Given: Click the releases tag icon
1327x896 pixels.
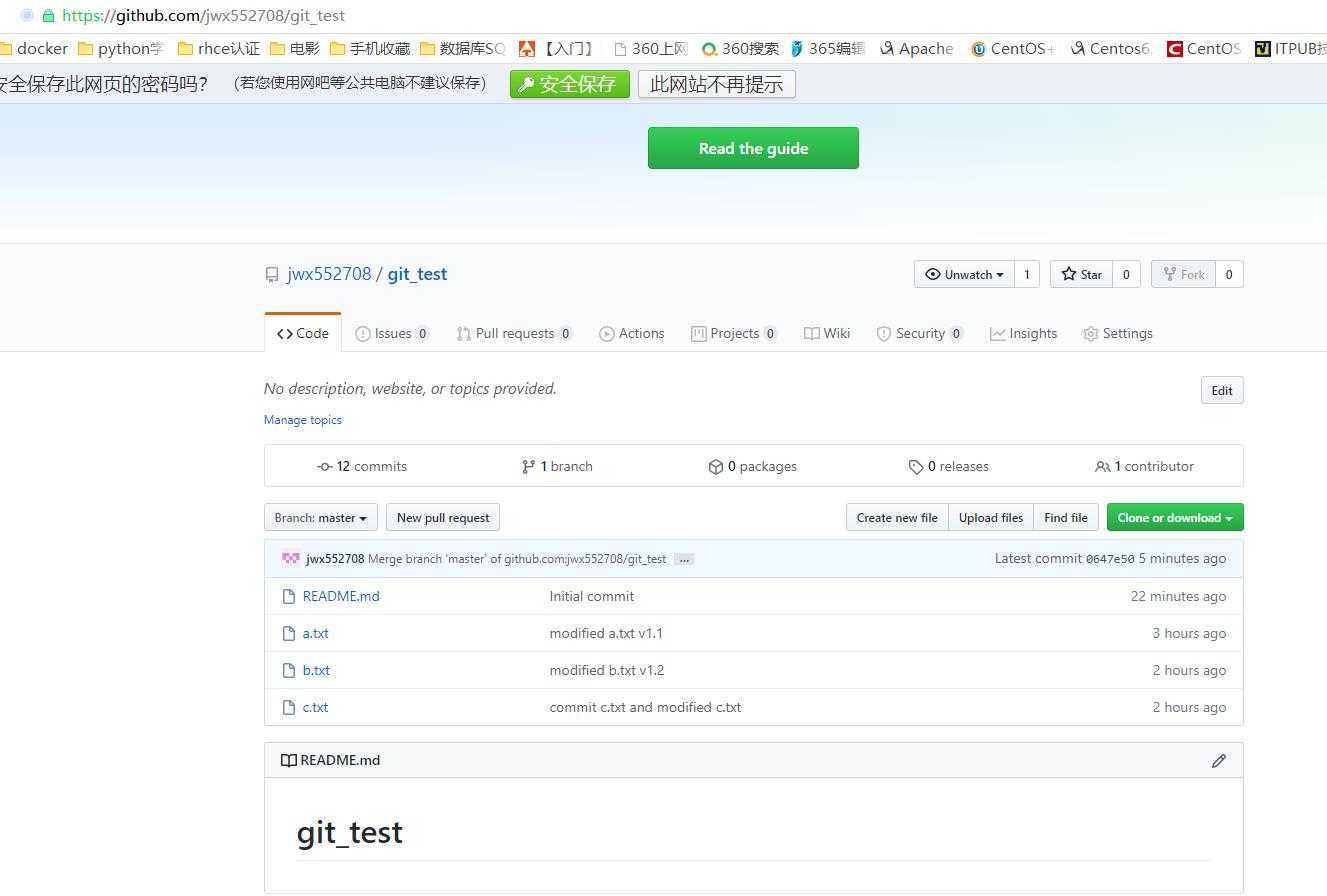Looking at the screenshot, I should (x=915, y=467).
